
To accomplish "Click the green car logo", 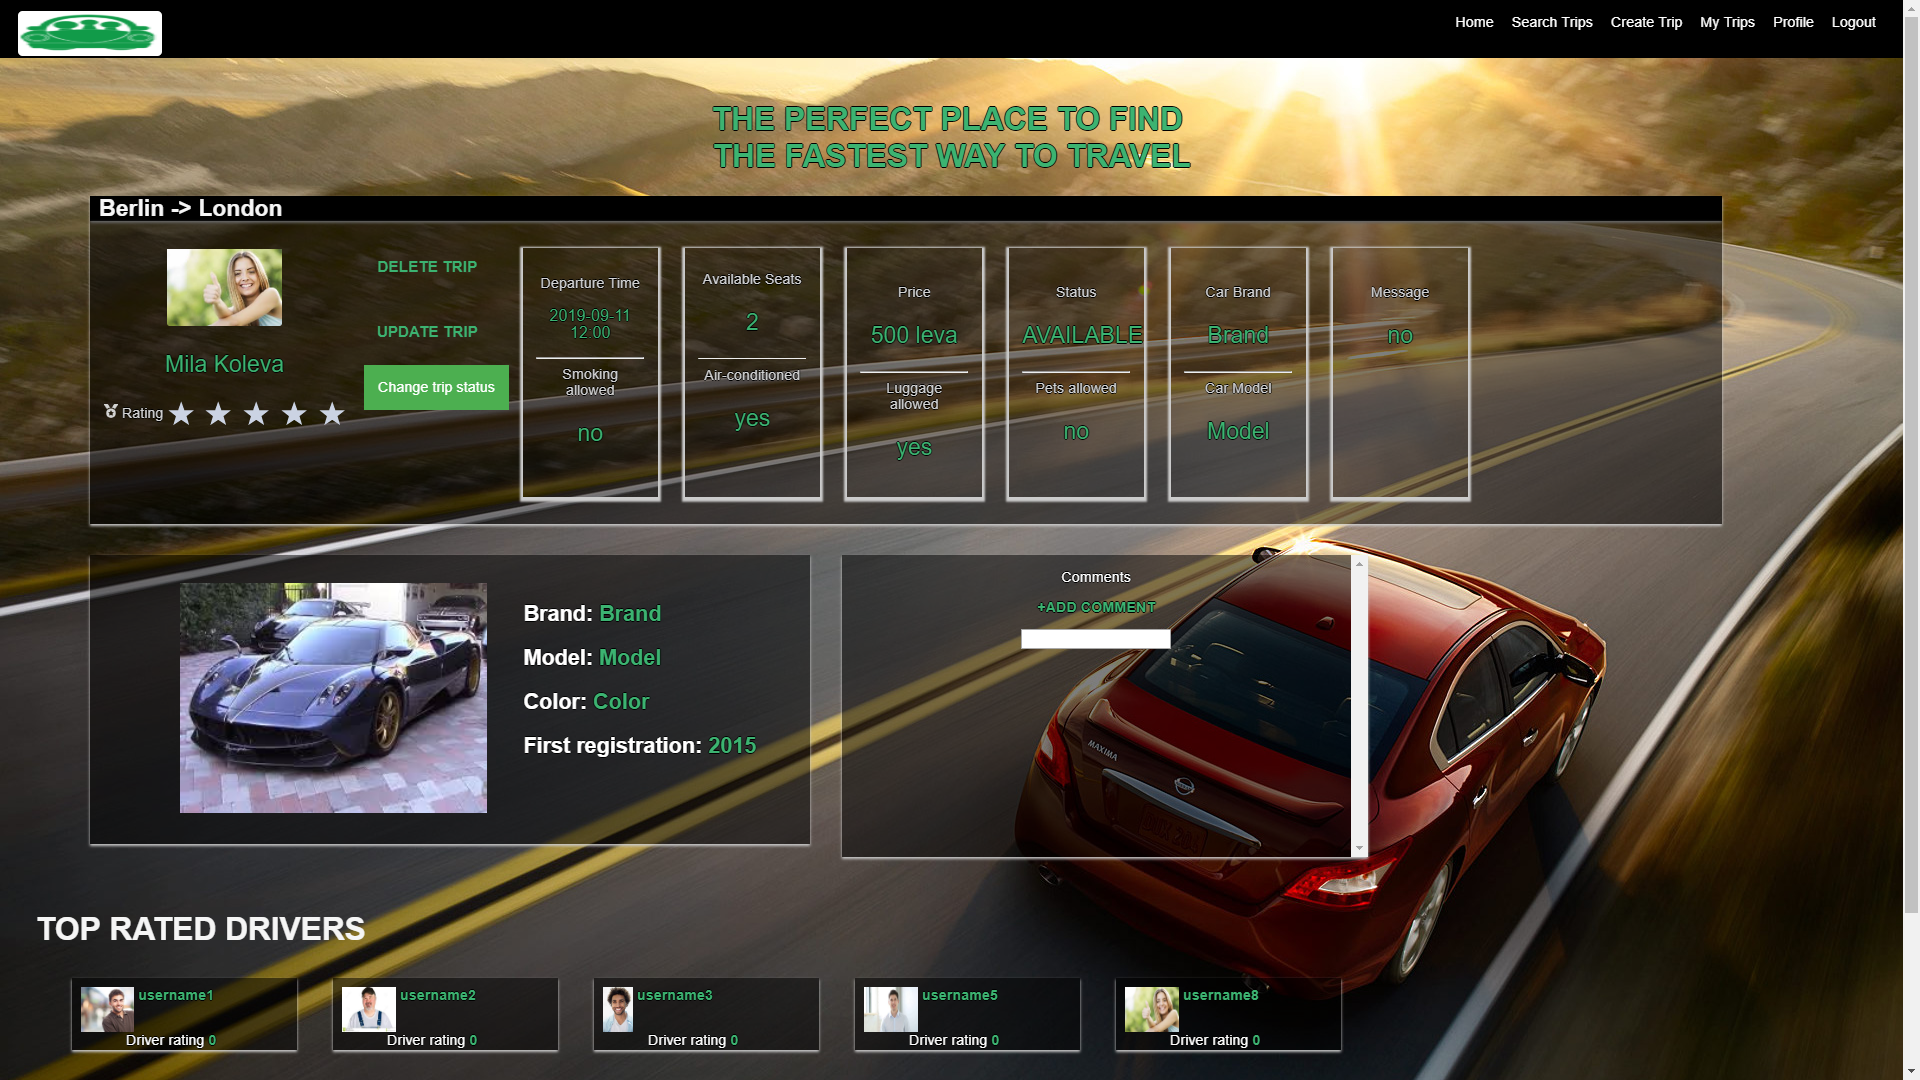I will click(x=90, y=33).
